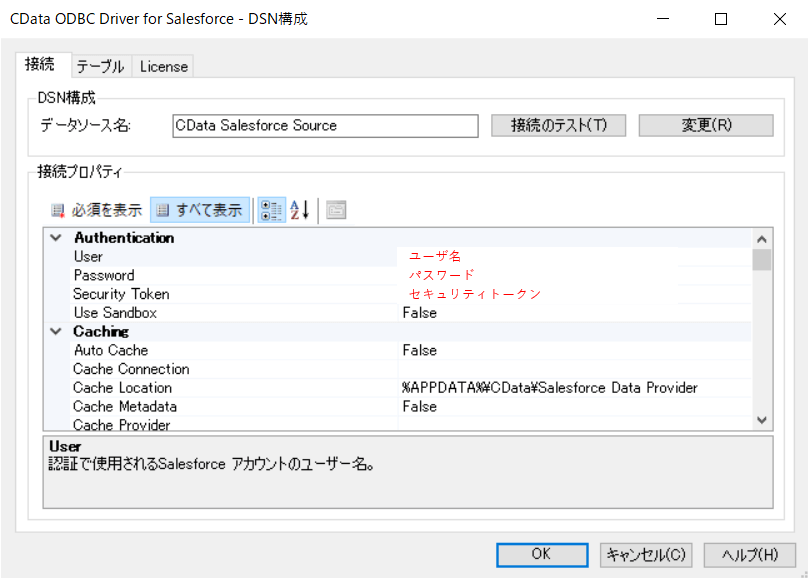The width and height of the screenshot is (808, 578).
Task: Switch to the License tab
Action: pos(164,66)
